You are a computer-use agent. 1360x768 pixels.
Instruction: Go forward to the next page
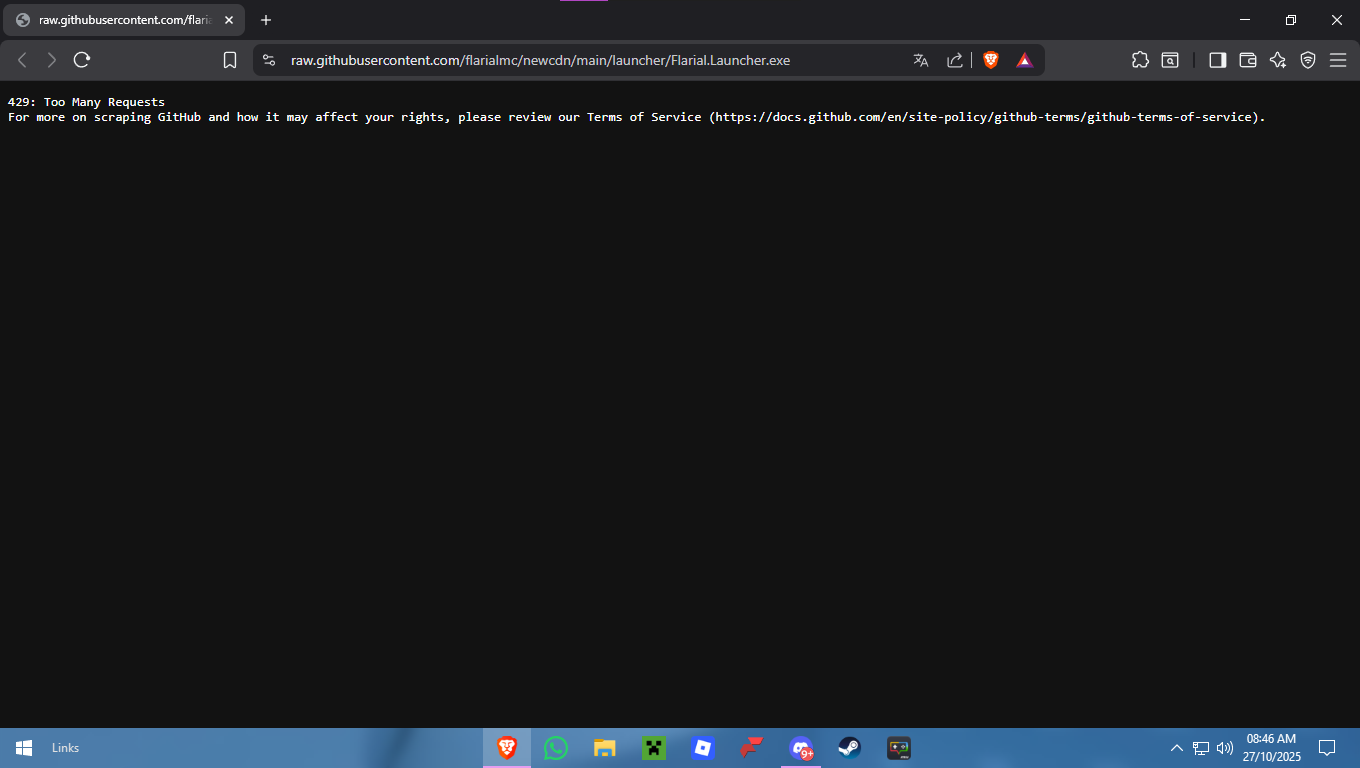point(52,60)
